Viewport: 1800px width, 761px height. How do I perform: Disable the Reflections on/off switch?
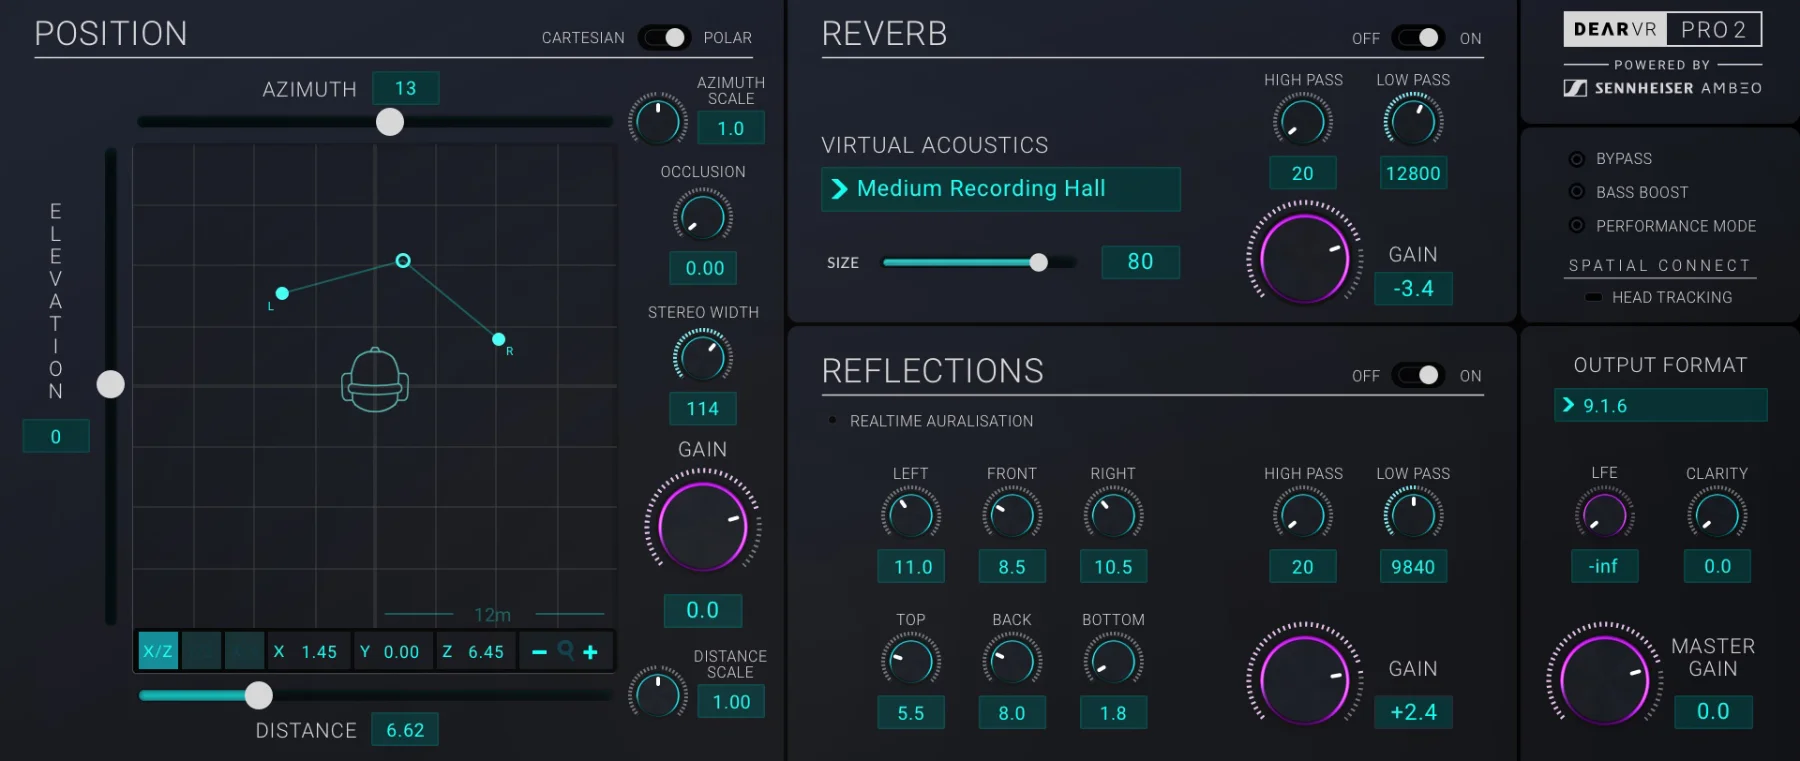(1418, 375)
